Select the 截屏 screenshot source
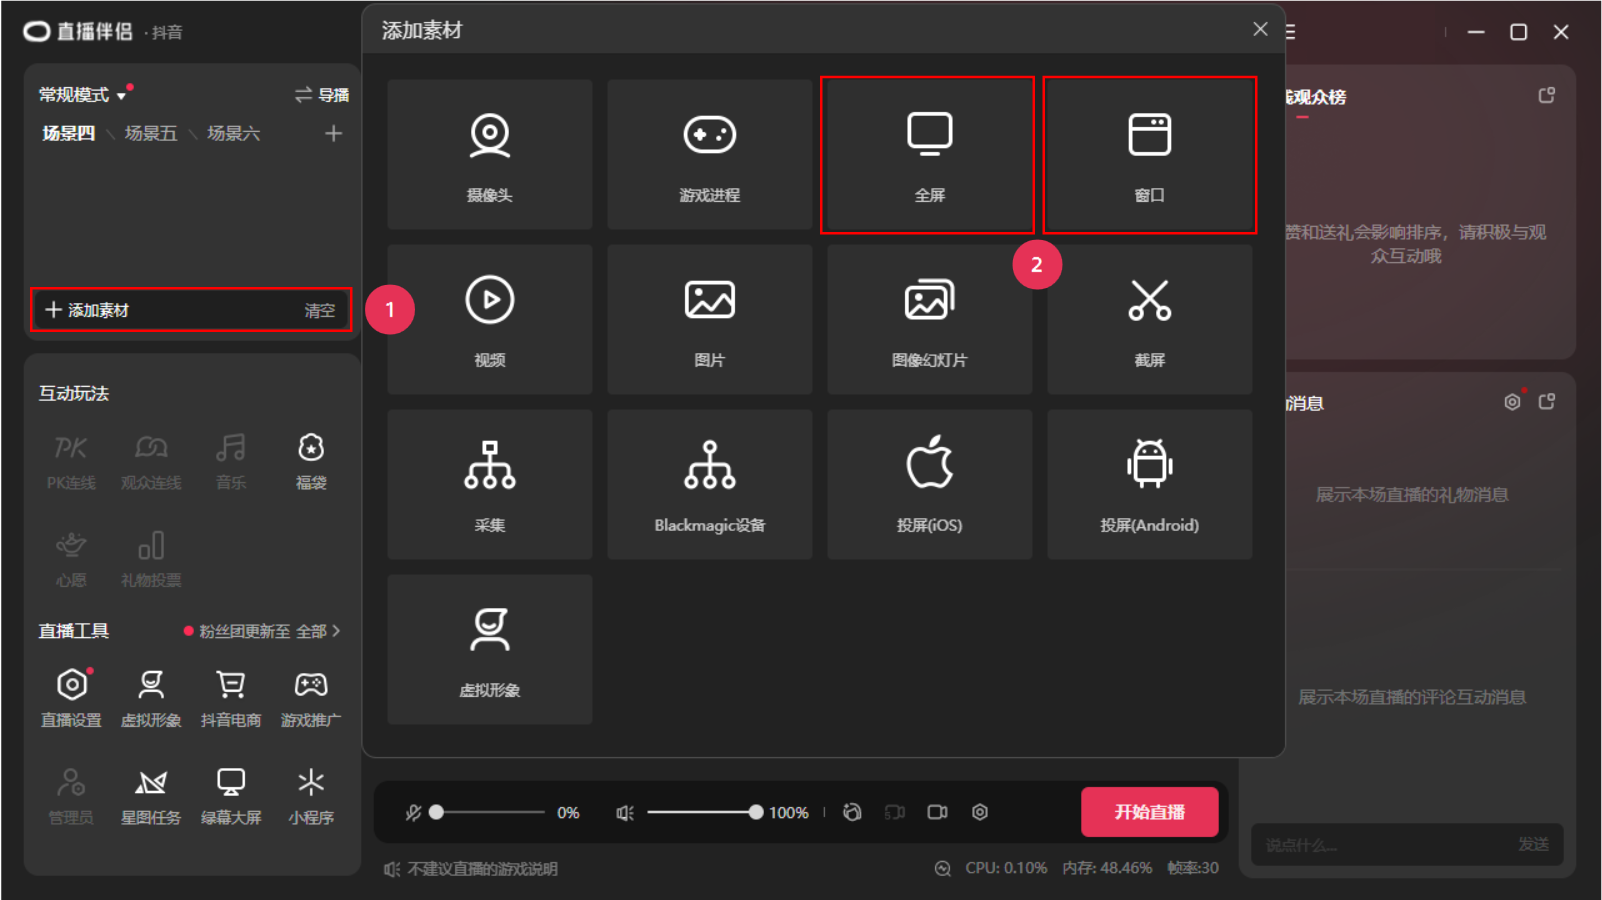The width and height of the screenshot is (1602, 900). pyautogui.click(x=1150, y=320)
